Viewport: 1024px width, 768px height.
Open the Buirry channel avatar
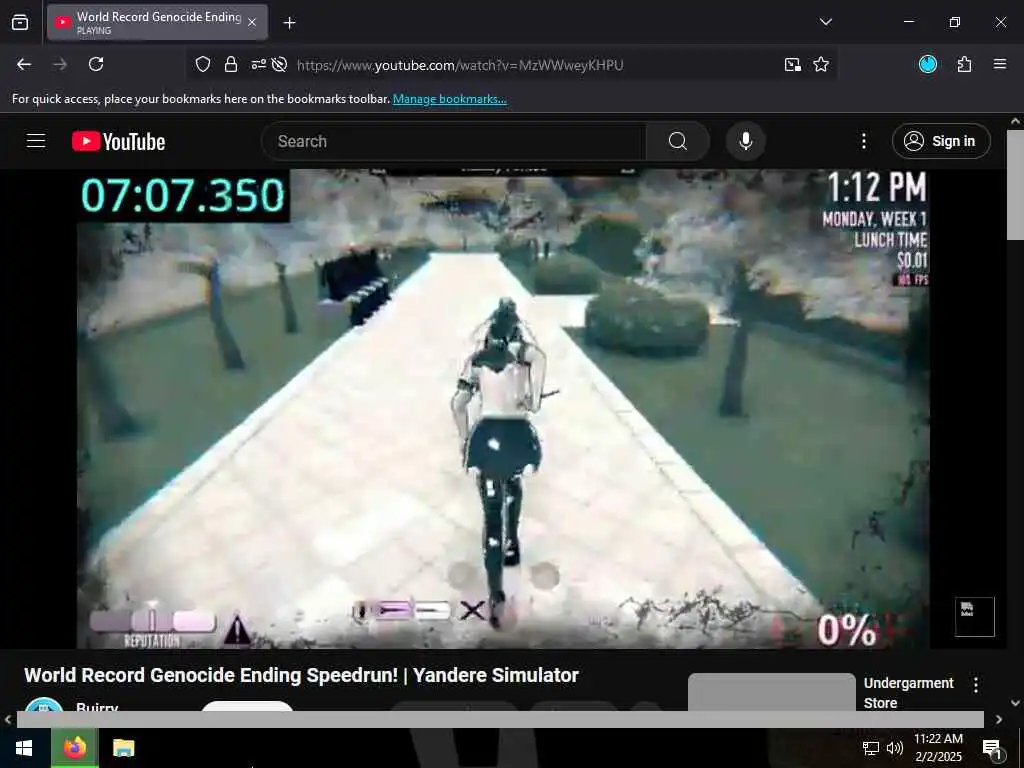[x=44, y=705]
